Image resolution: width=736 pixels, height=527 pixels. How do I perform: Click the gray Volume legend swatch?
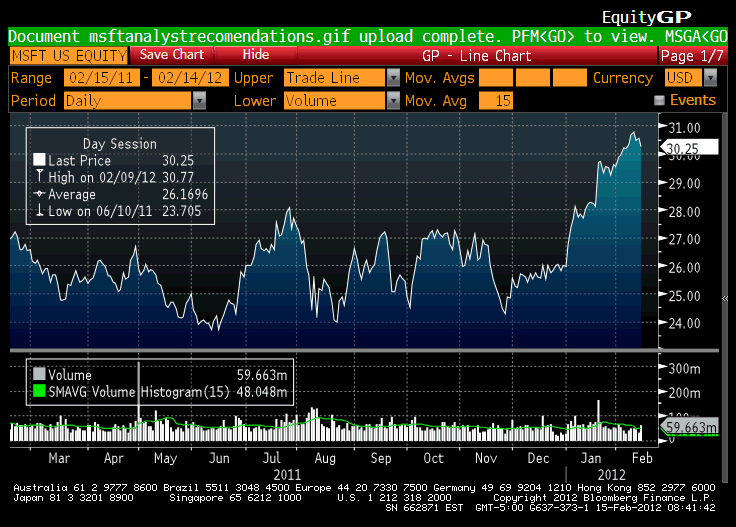[x=39, y=374]
